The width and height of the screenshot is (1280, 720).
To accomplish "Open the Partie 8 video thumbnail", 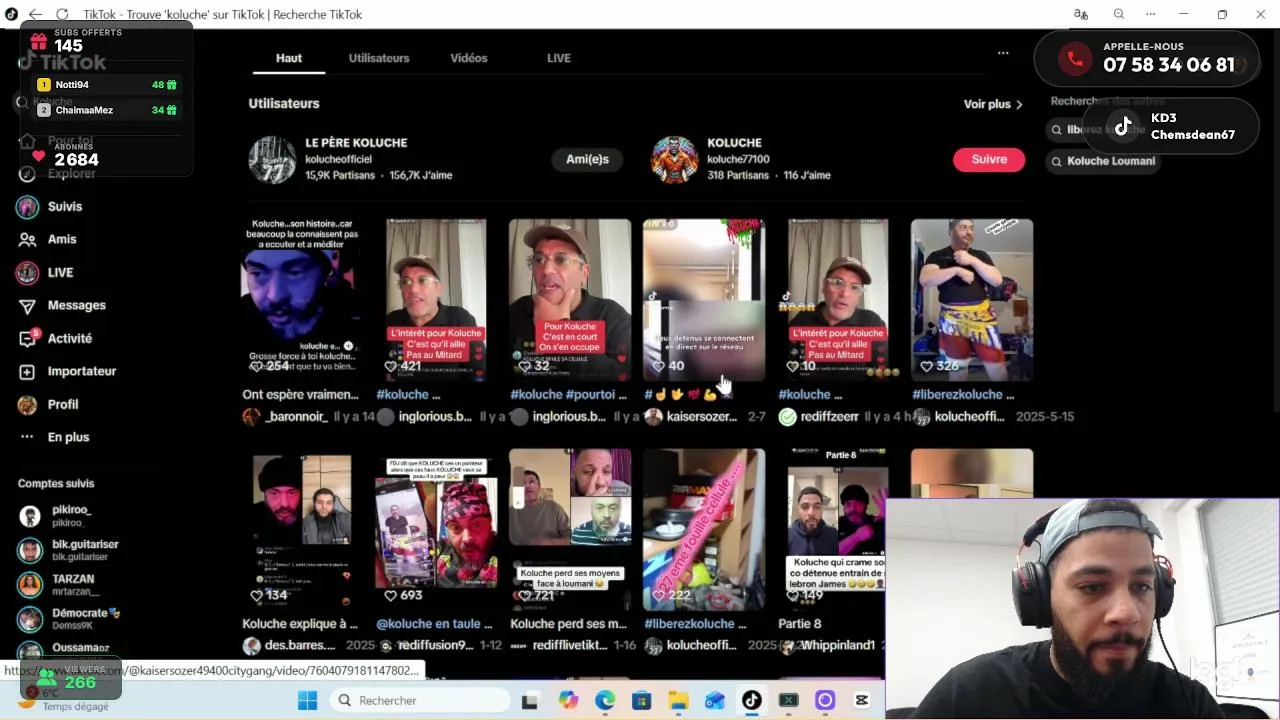I will [836, 530].
